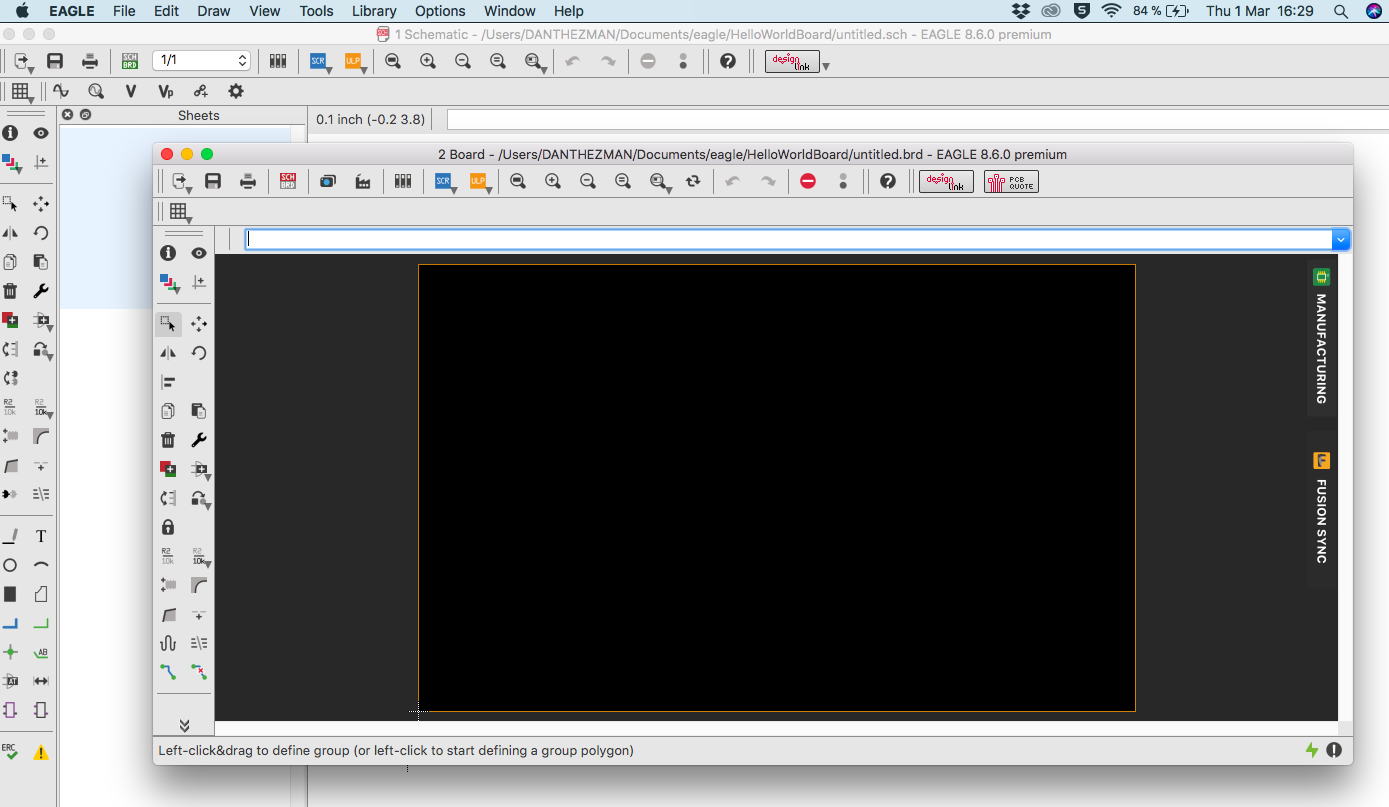Select the Rotate tool in Board palette
The height and width of the screenshot is (807, 1389).
click(x=199, y=352)
